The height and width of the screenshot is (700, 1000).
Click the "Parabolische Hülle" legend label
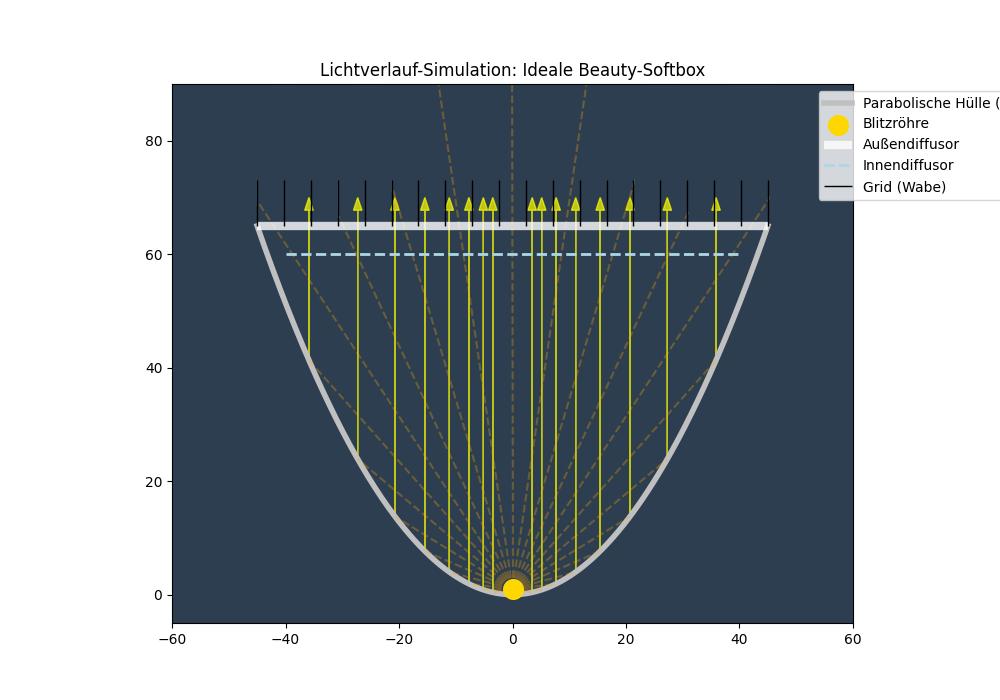point(927,103)
